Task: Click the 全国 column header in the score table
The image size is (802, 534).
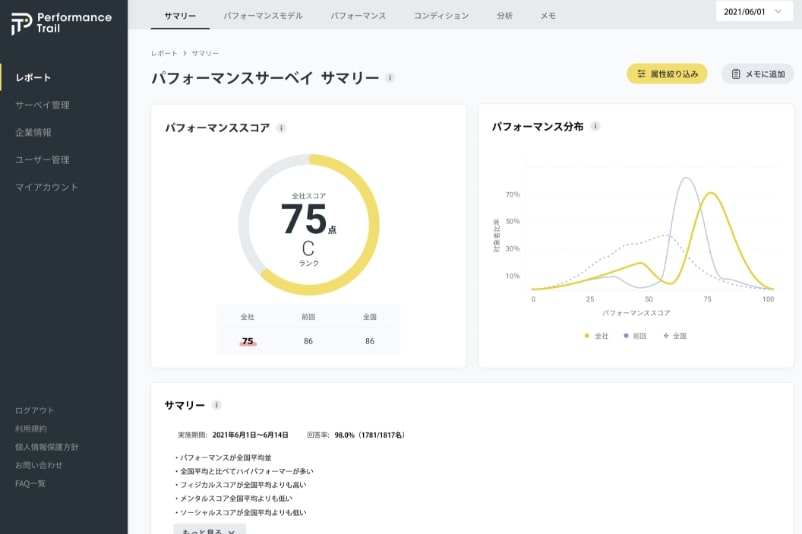Action: (x=370, y=317)
